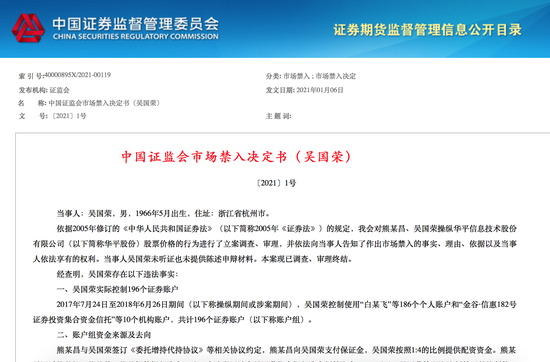
Task: Click the line starting 2017年7月24日至2018年6月26日
Action: point(287,304)
